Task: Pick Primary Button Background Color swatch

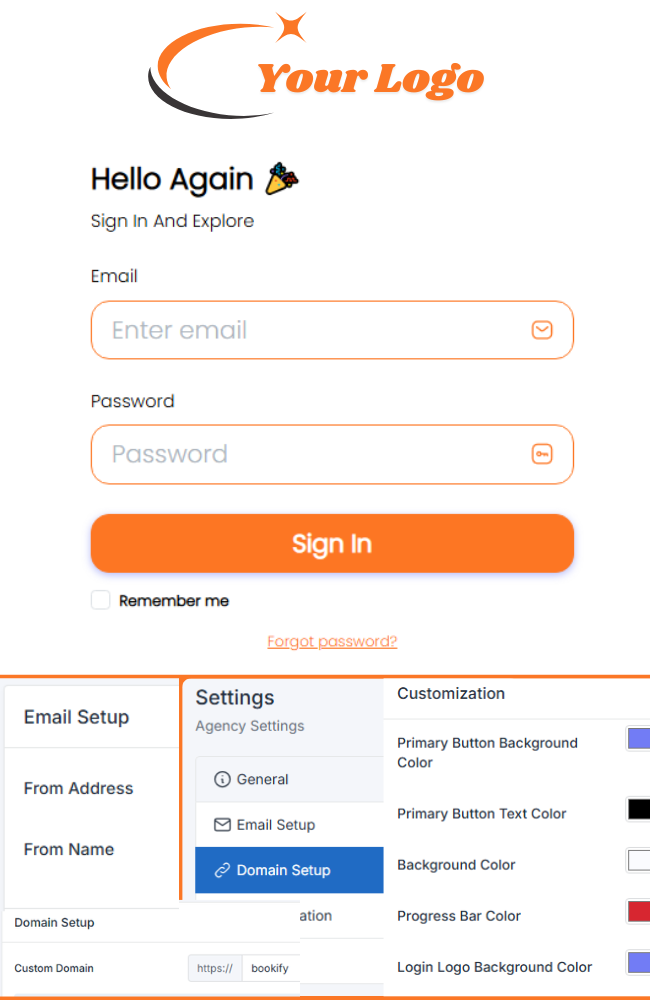Action: 639,739
